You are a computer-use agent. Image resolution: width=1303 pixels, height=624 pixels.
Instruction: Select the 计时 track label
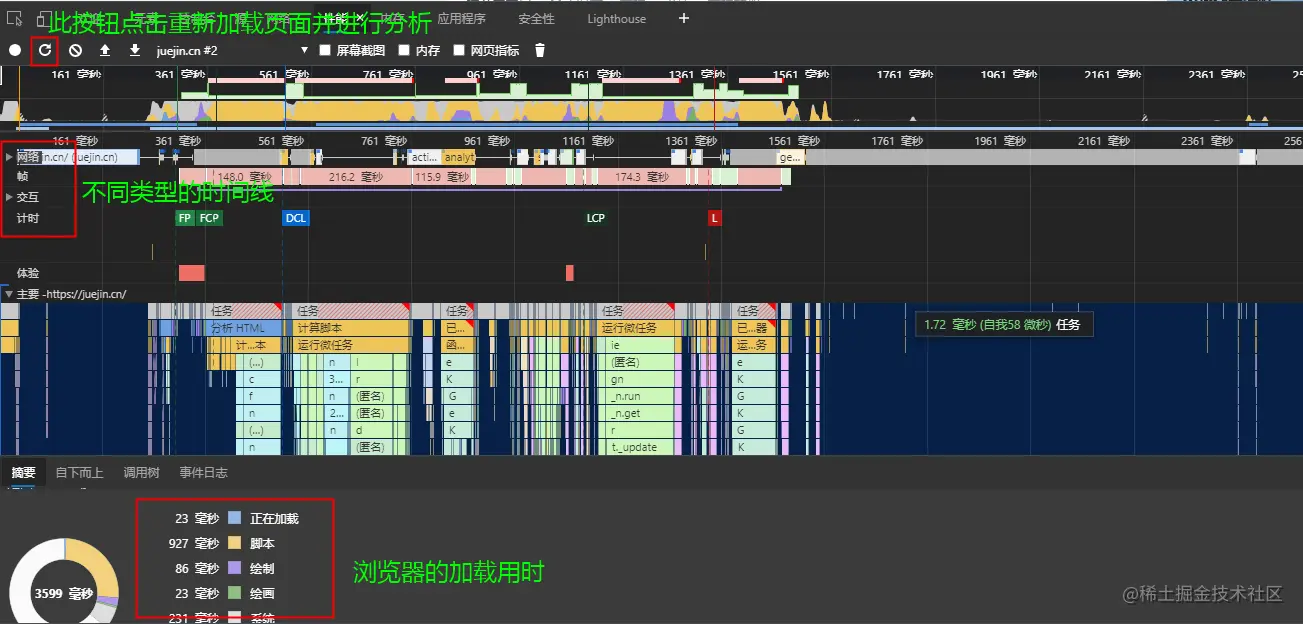point(28,218)
